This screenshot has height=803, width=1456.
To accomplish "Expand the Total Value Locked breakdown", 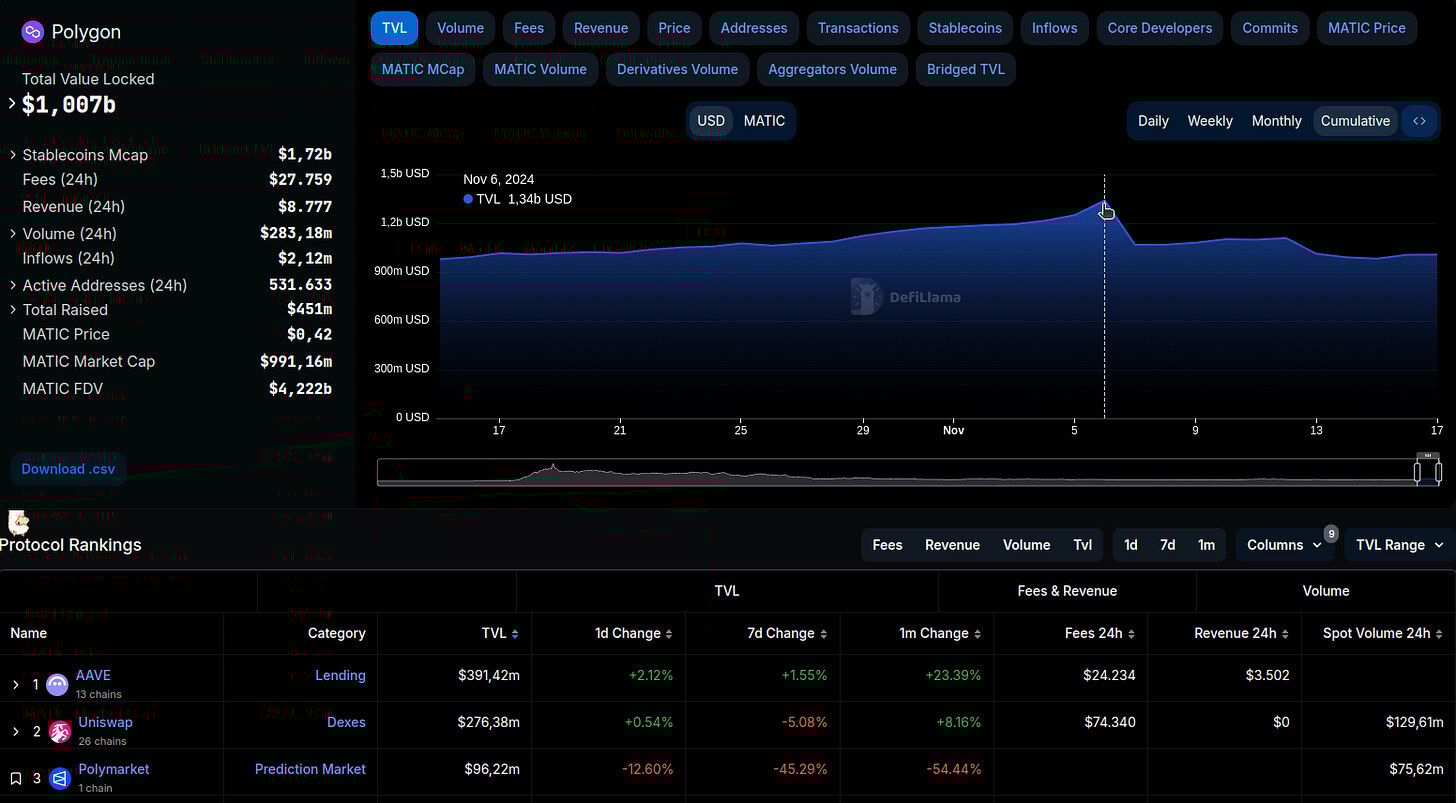I will (x=13, y=103).
